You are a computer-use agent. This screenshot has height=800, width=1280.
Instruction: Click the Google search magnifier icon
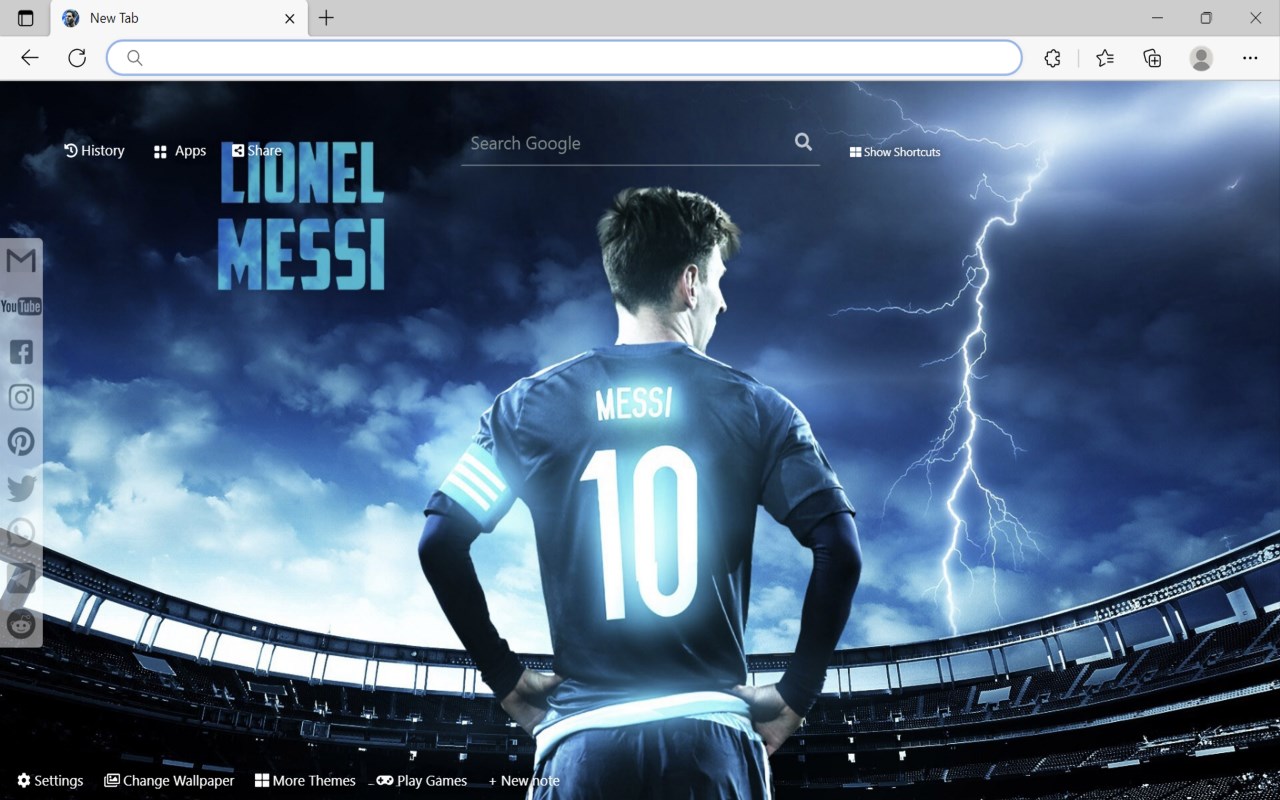click(803, 142)
